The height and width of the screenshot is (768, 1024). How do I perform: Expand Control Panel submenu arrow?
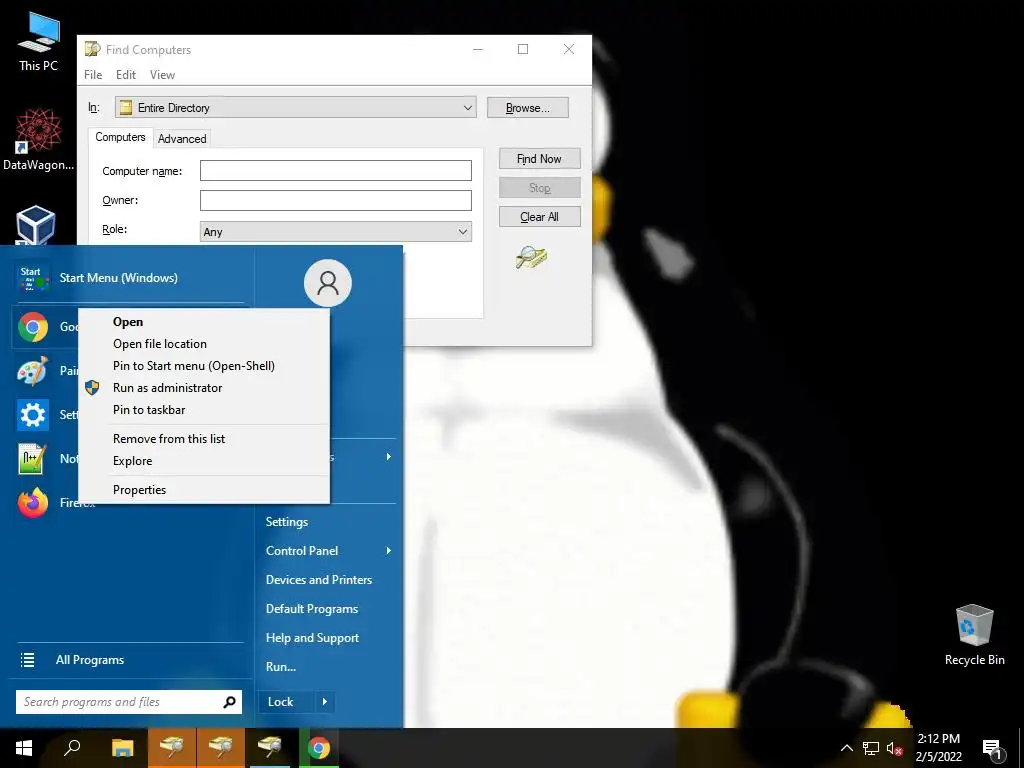coord(389,551)
